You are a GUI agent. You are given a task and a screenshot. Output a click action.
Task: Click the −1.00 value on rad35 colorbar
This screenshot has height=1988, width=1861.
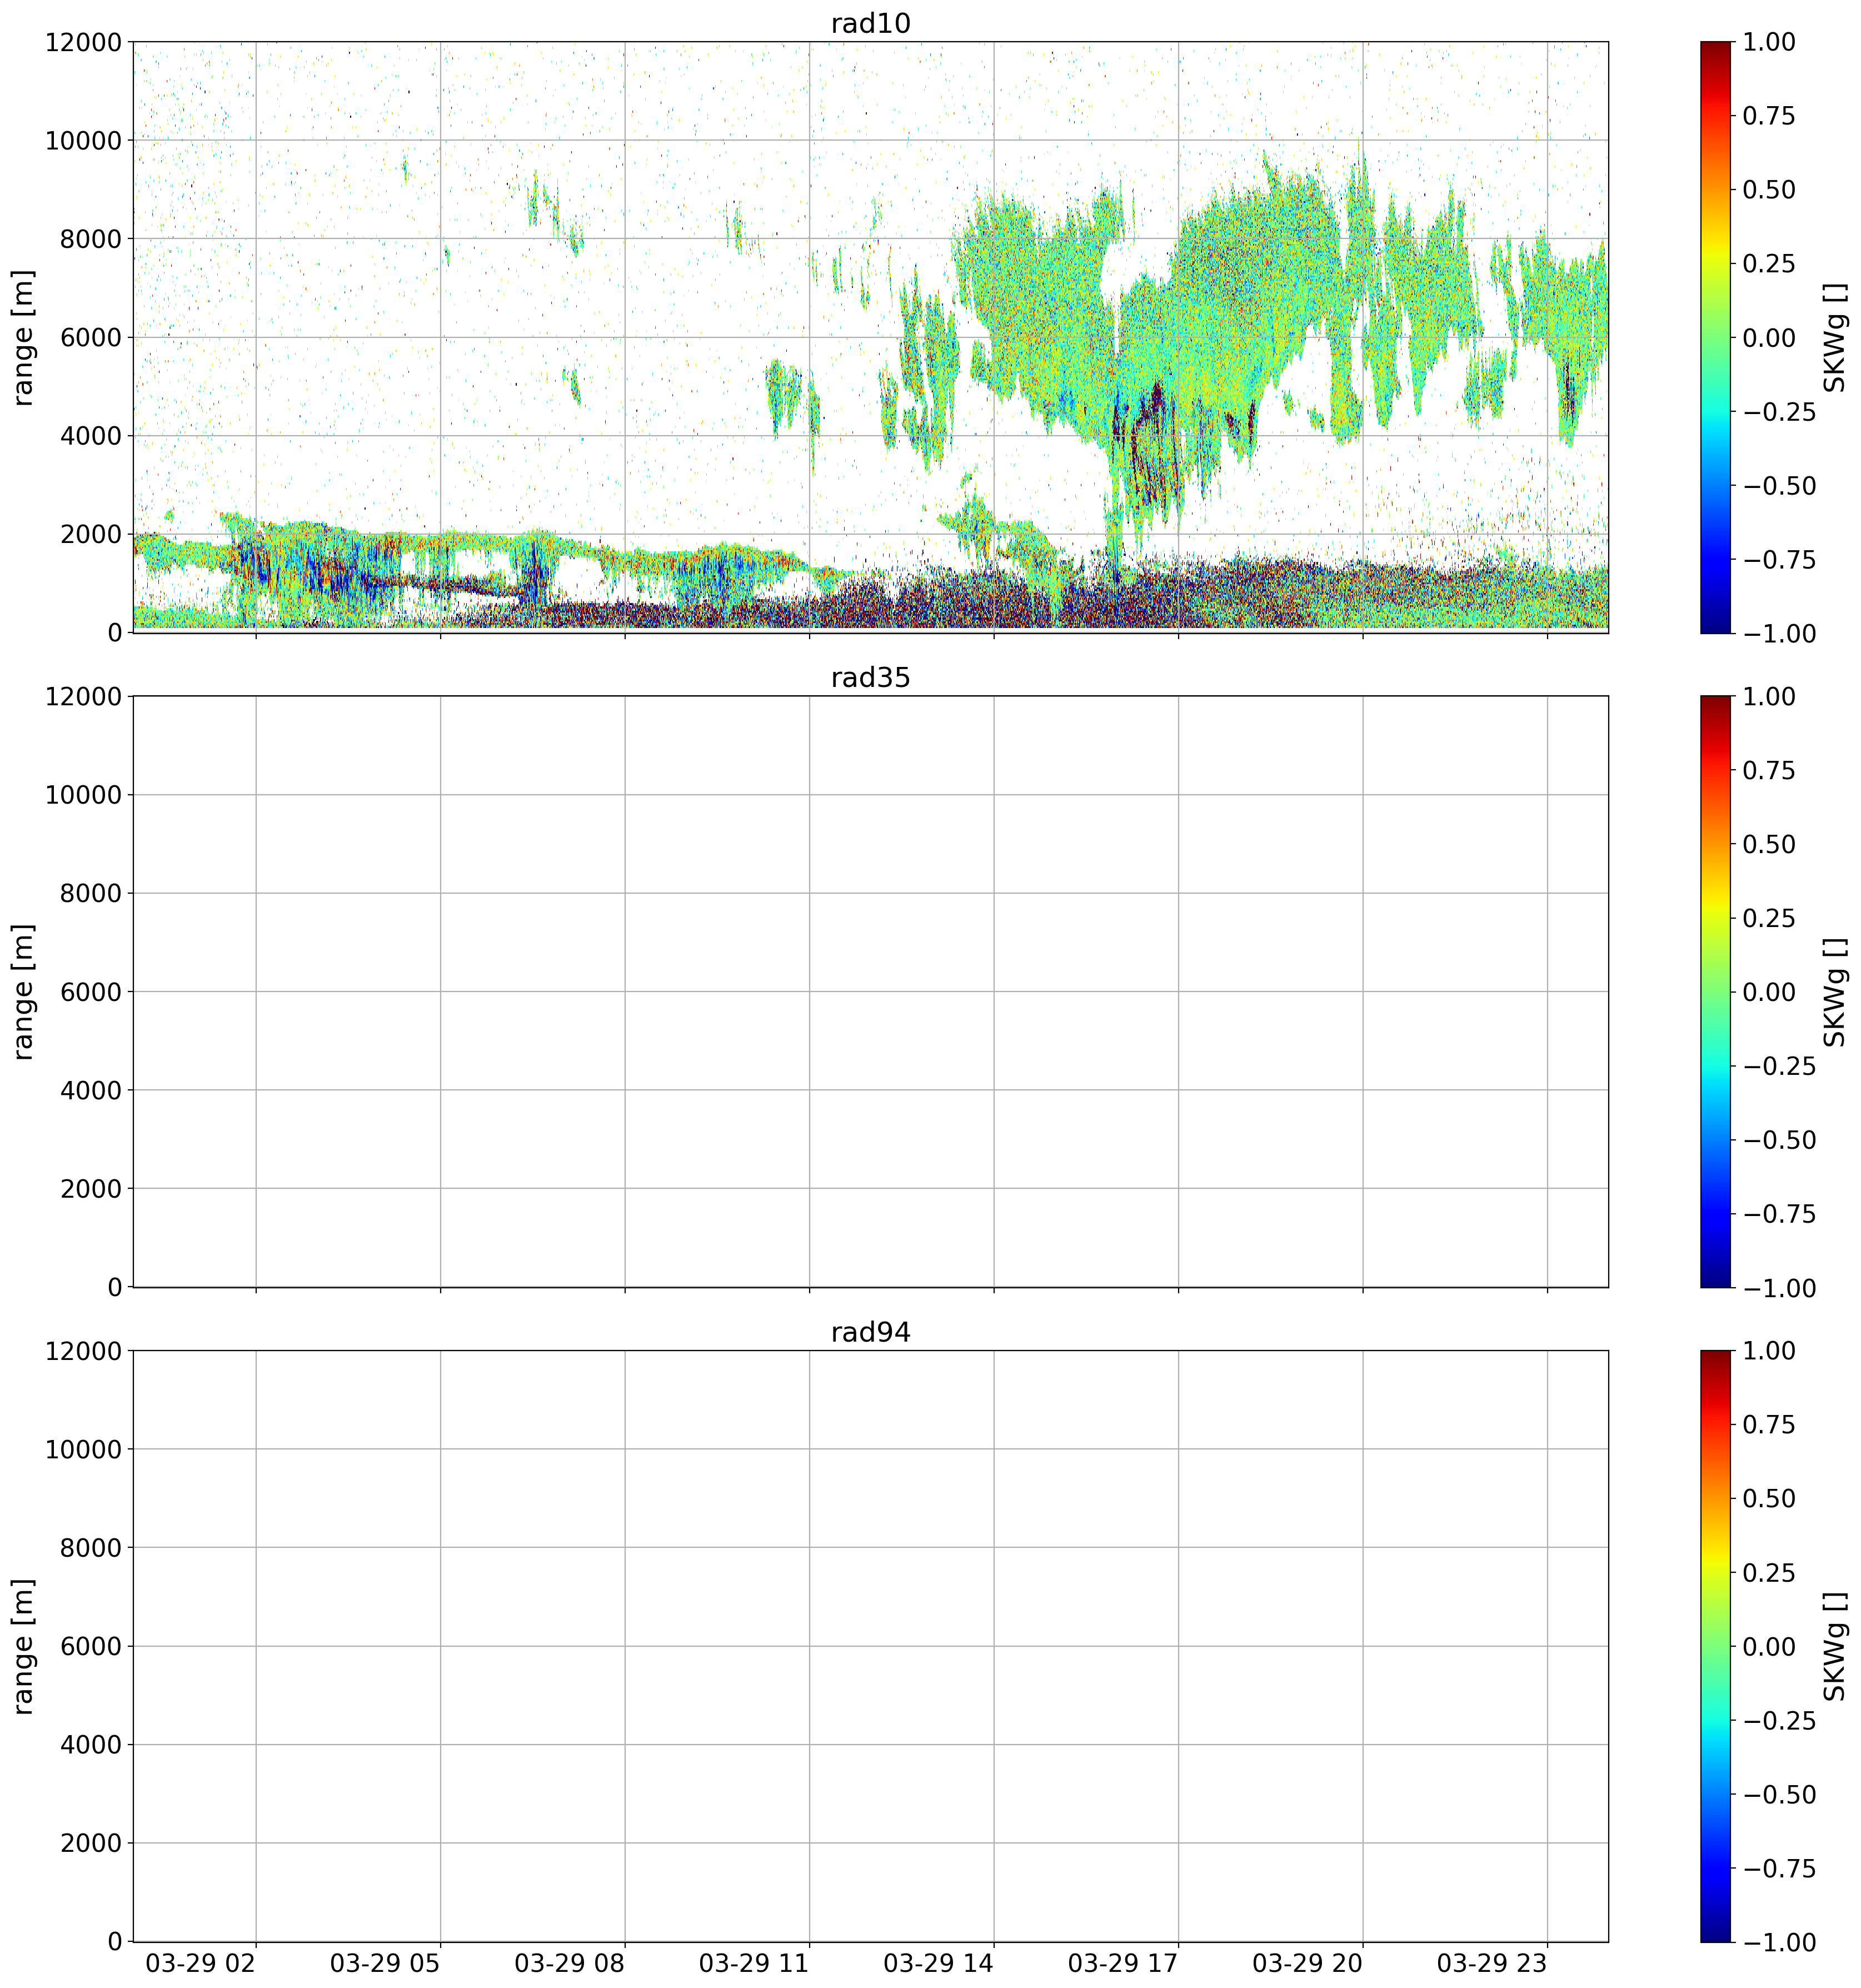(x=1779, y=1287)
